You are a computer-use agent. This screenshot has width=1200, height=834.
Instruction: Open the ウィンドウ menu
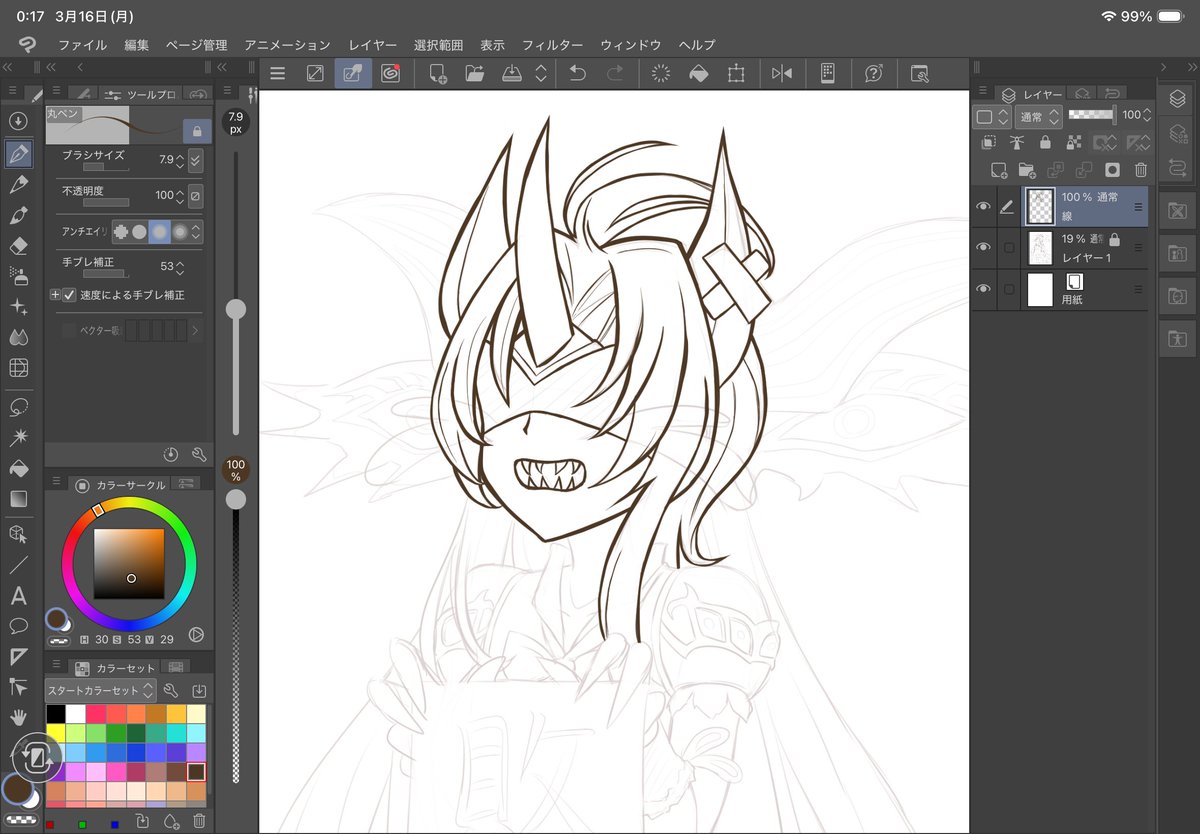(630, 45)
